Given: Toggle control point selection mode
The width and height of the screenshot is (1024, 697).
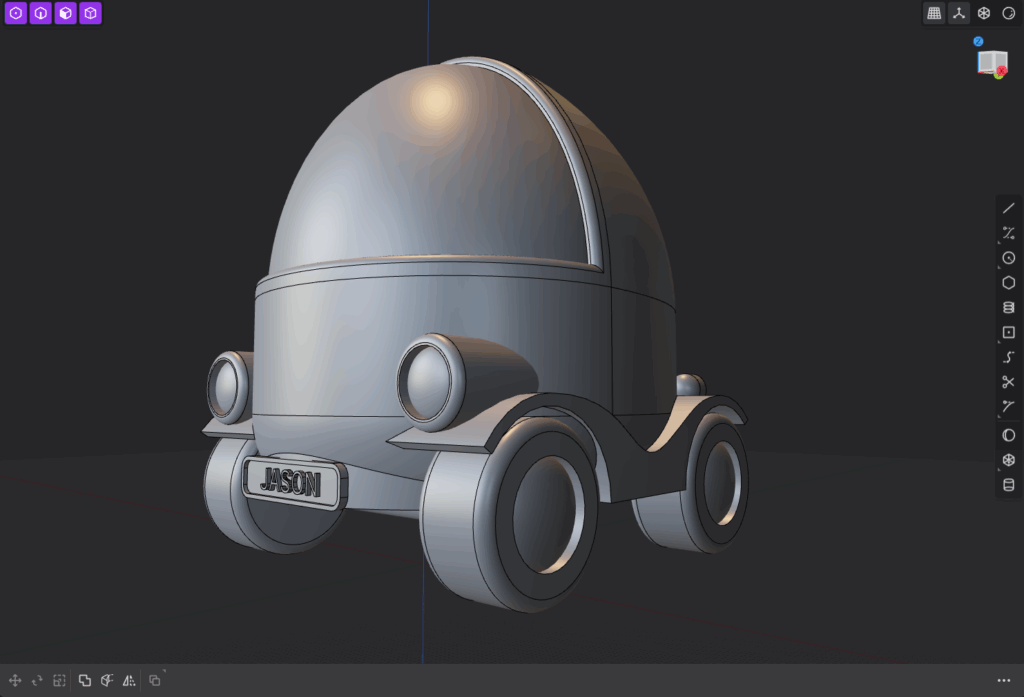Looking at the screenshot, I should [x=16, y=14].
